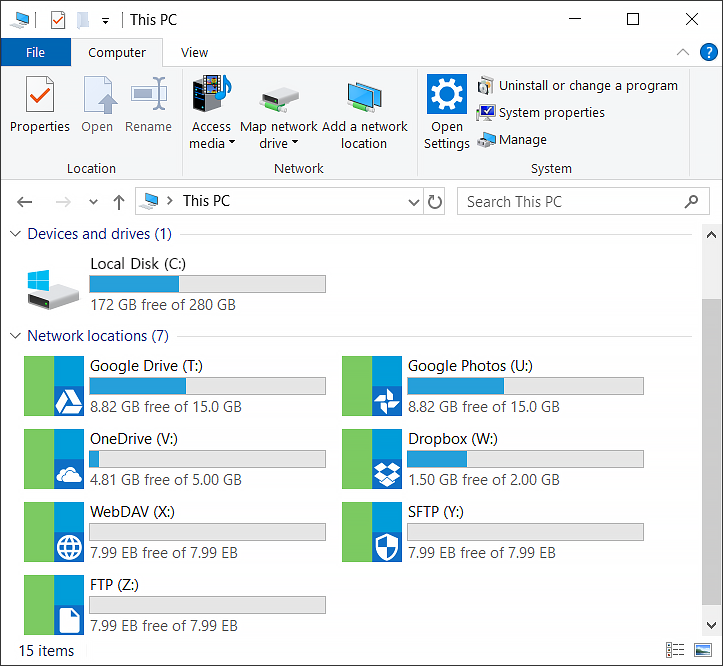Click the vertical scrollbar thumb
The image size is (723, 666).
(711, 452)
